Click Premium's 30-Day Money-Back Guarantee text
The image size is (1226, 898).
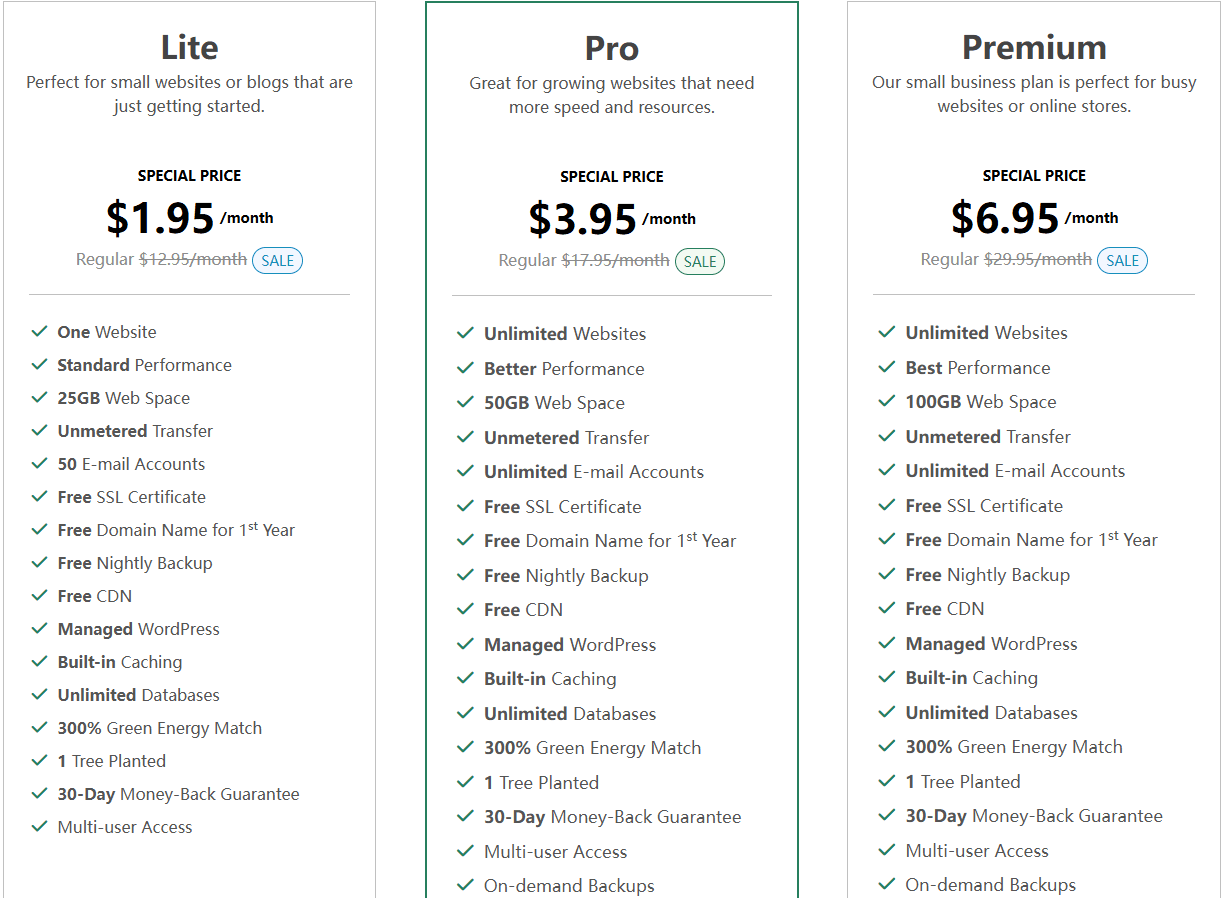tap(1034, 816)
